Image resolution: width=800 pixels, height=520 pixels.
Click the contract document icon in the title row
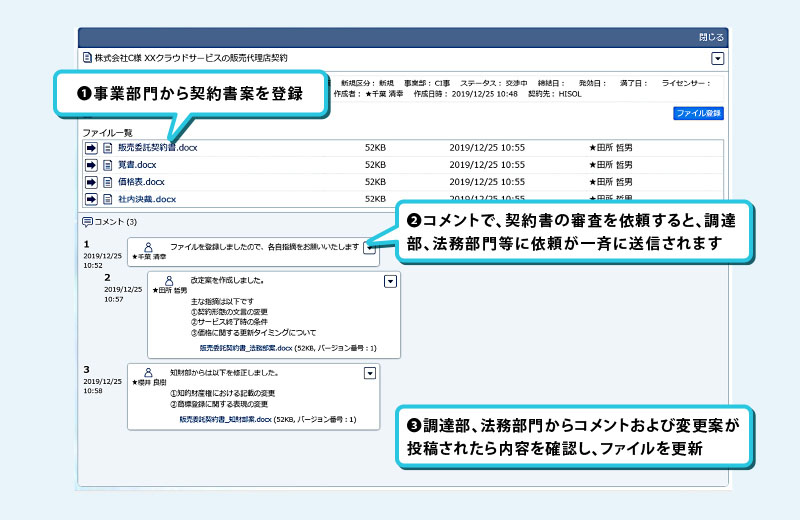[88, 59]
